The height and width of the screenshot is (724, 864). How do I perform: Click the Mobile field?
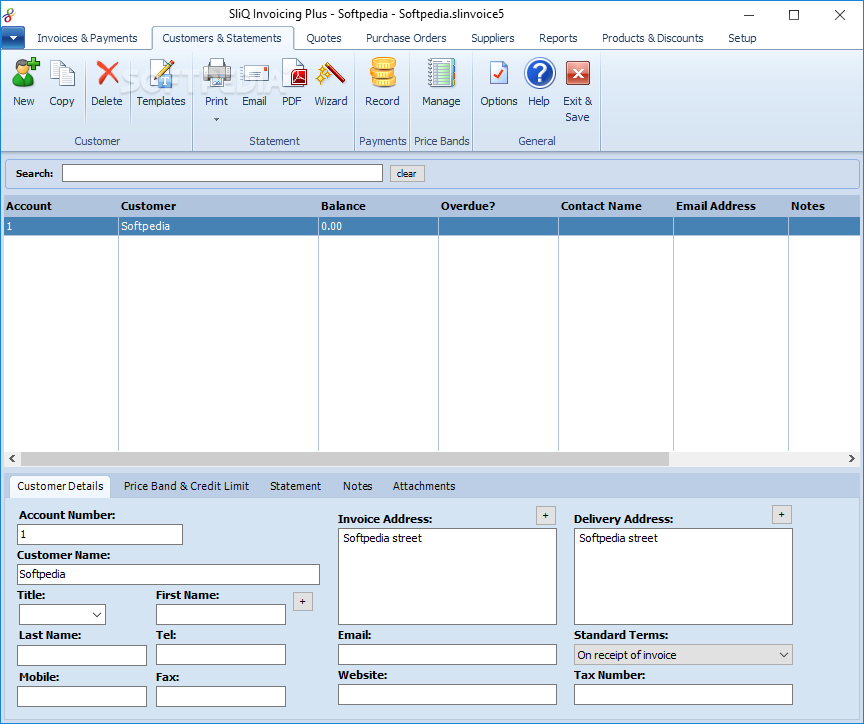pyautogui.click(x=82, y=696)
